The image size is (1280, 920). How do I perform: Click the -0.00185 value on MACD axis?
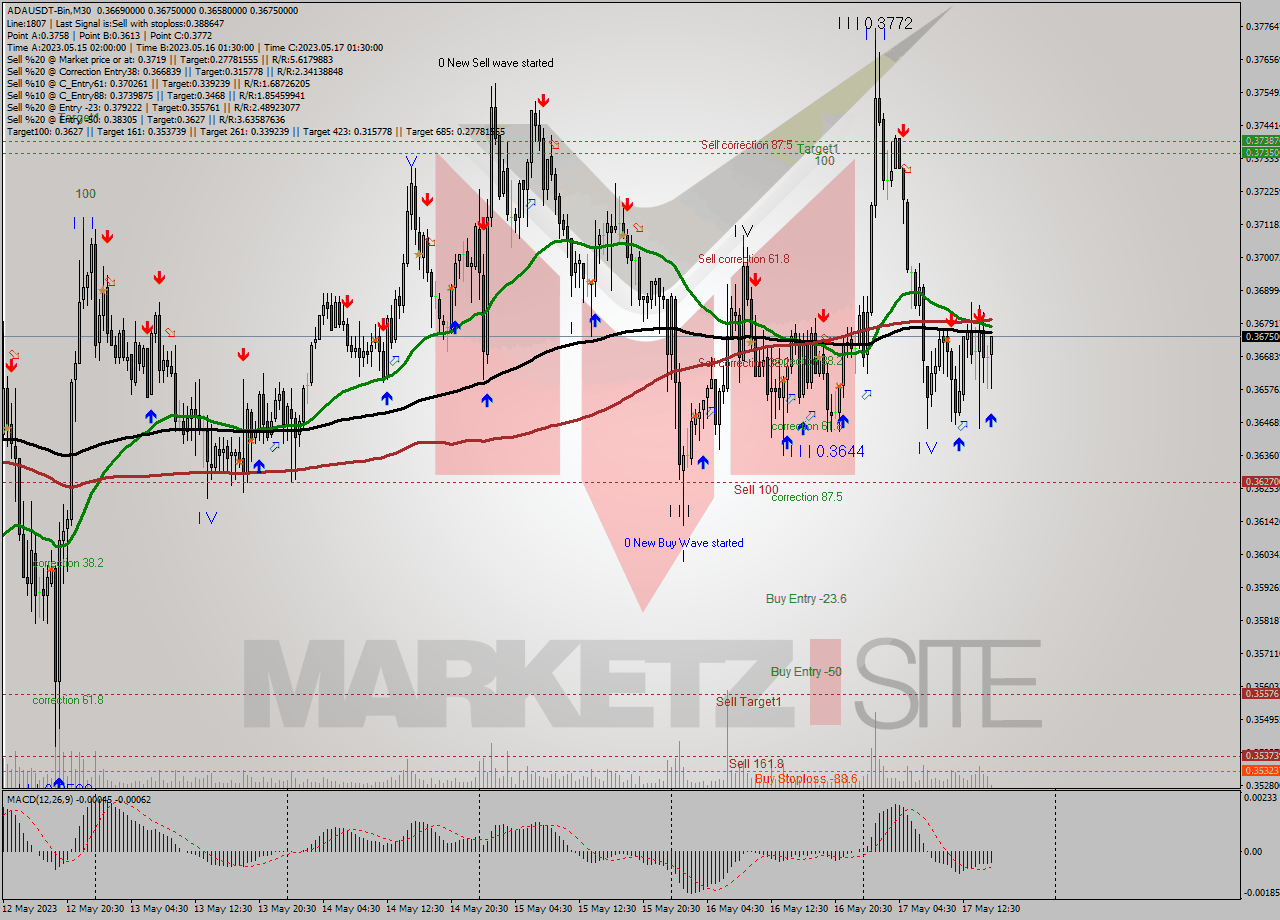pyautogui.click(x=1261, y=891)
